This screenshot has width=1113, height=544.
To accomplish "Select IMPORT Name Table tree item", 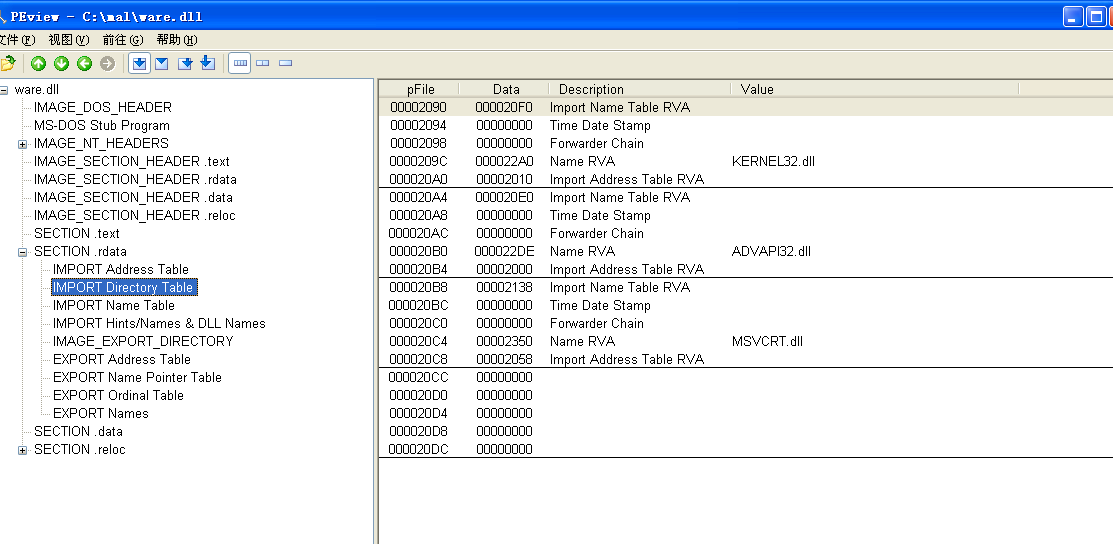I will coord(114,305).
